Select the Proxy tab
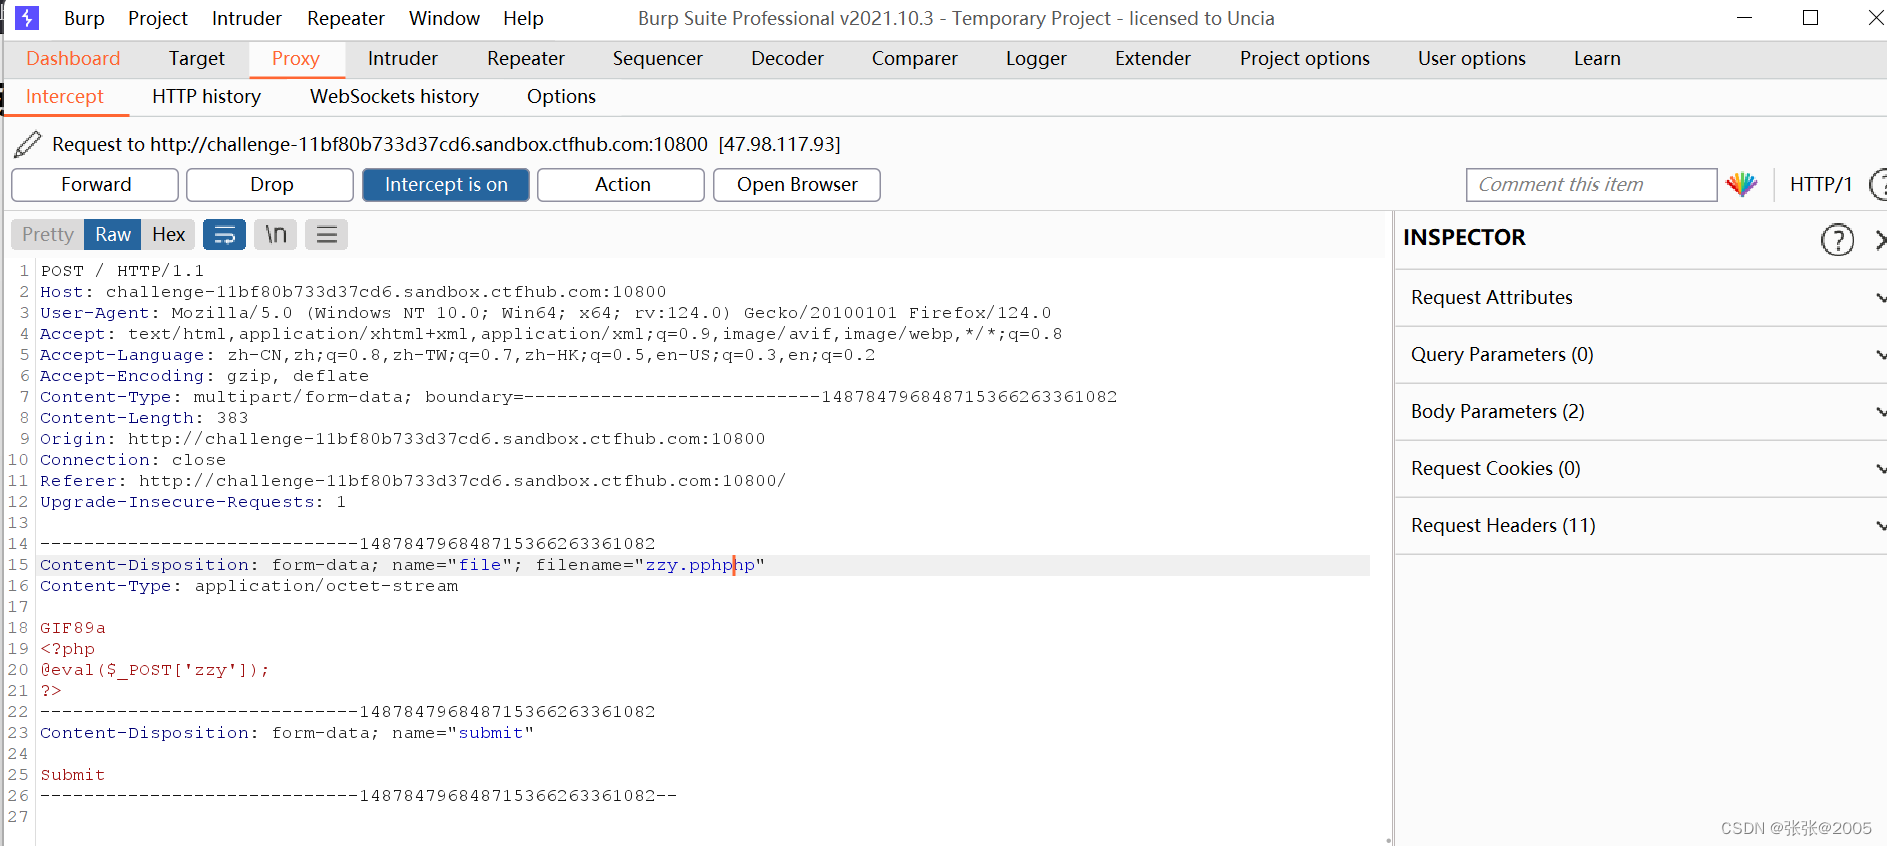This screenshot has width=1887, height=846. click(296, 59)
